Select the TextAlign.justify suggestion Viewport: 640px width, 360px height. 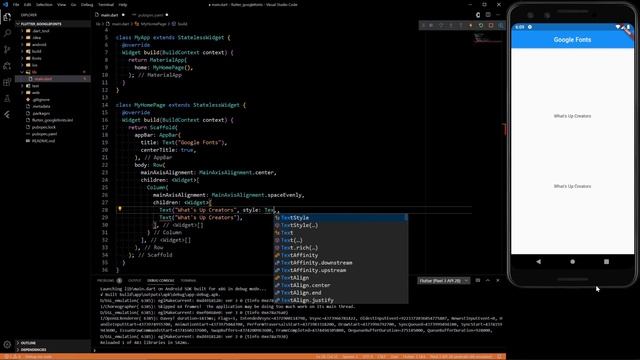coord(340,300)
